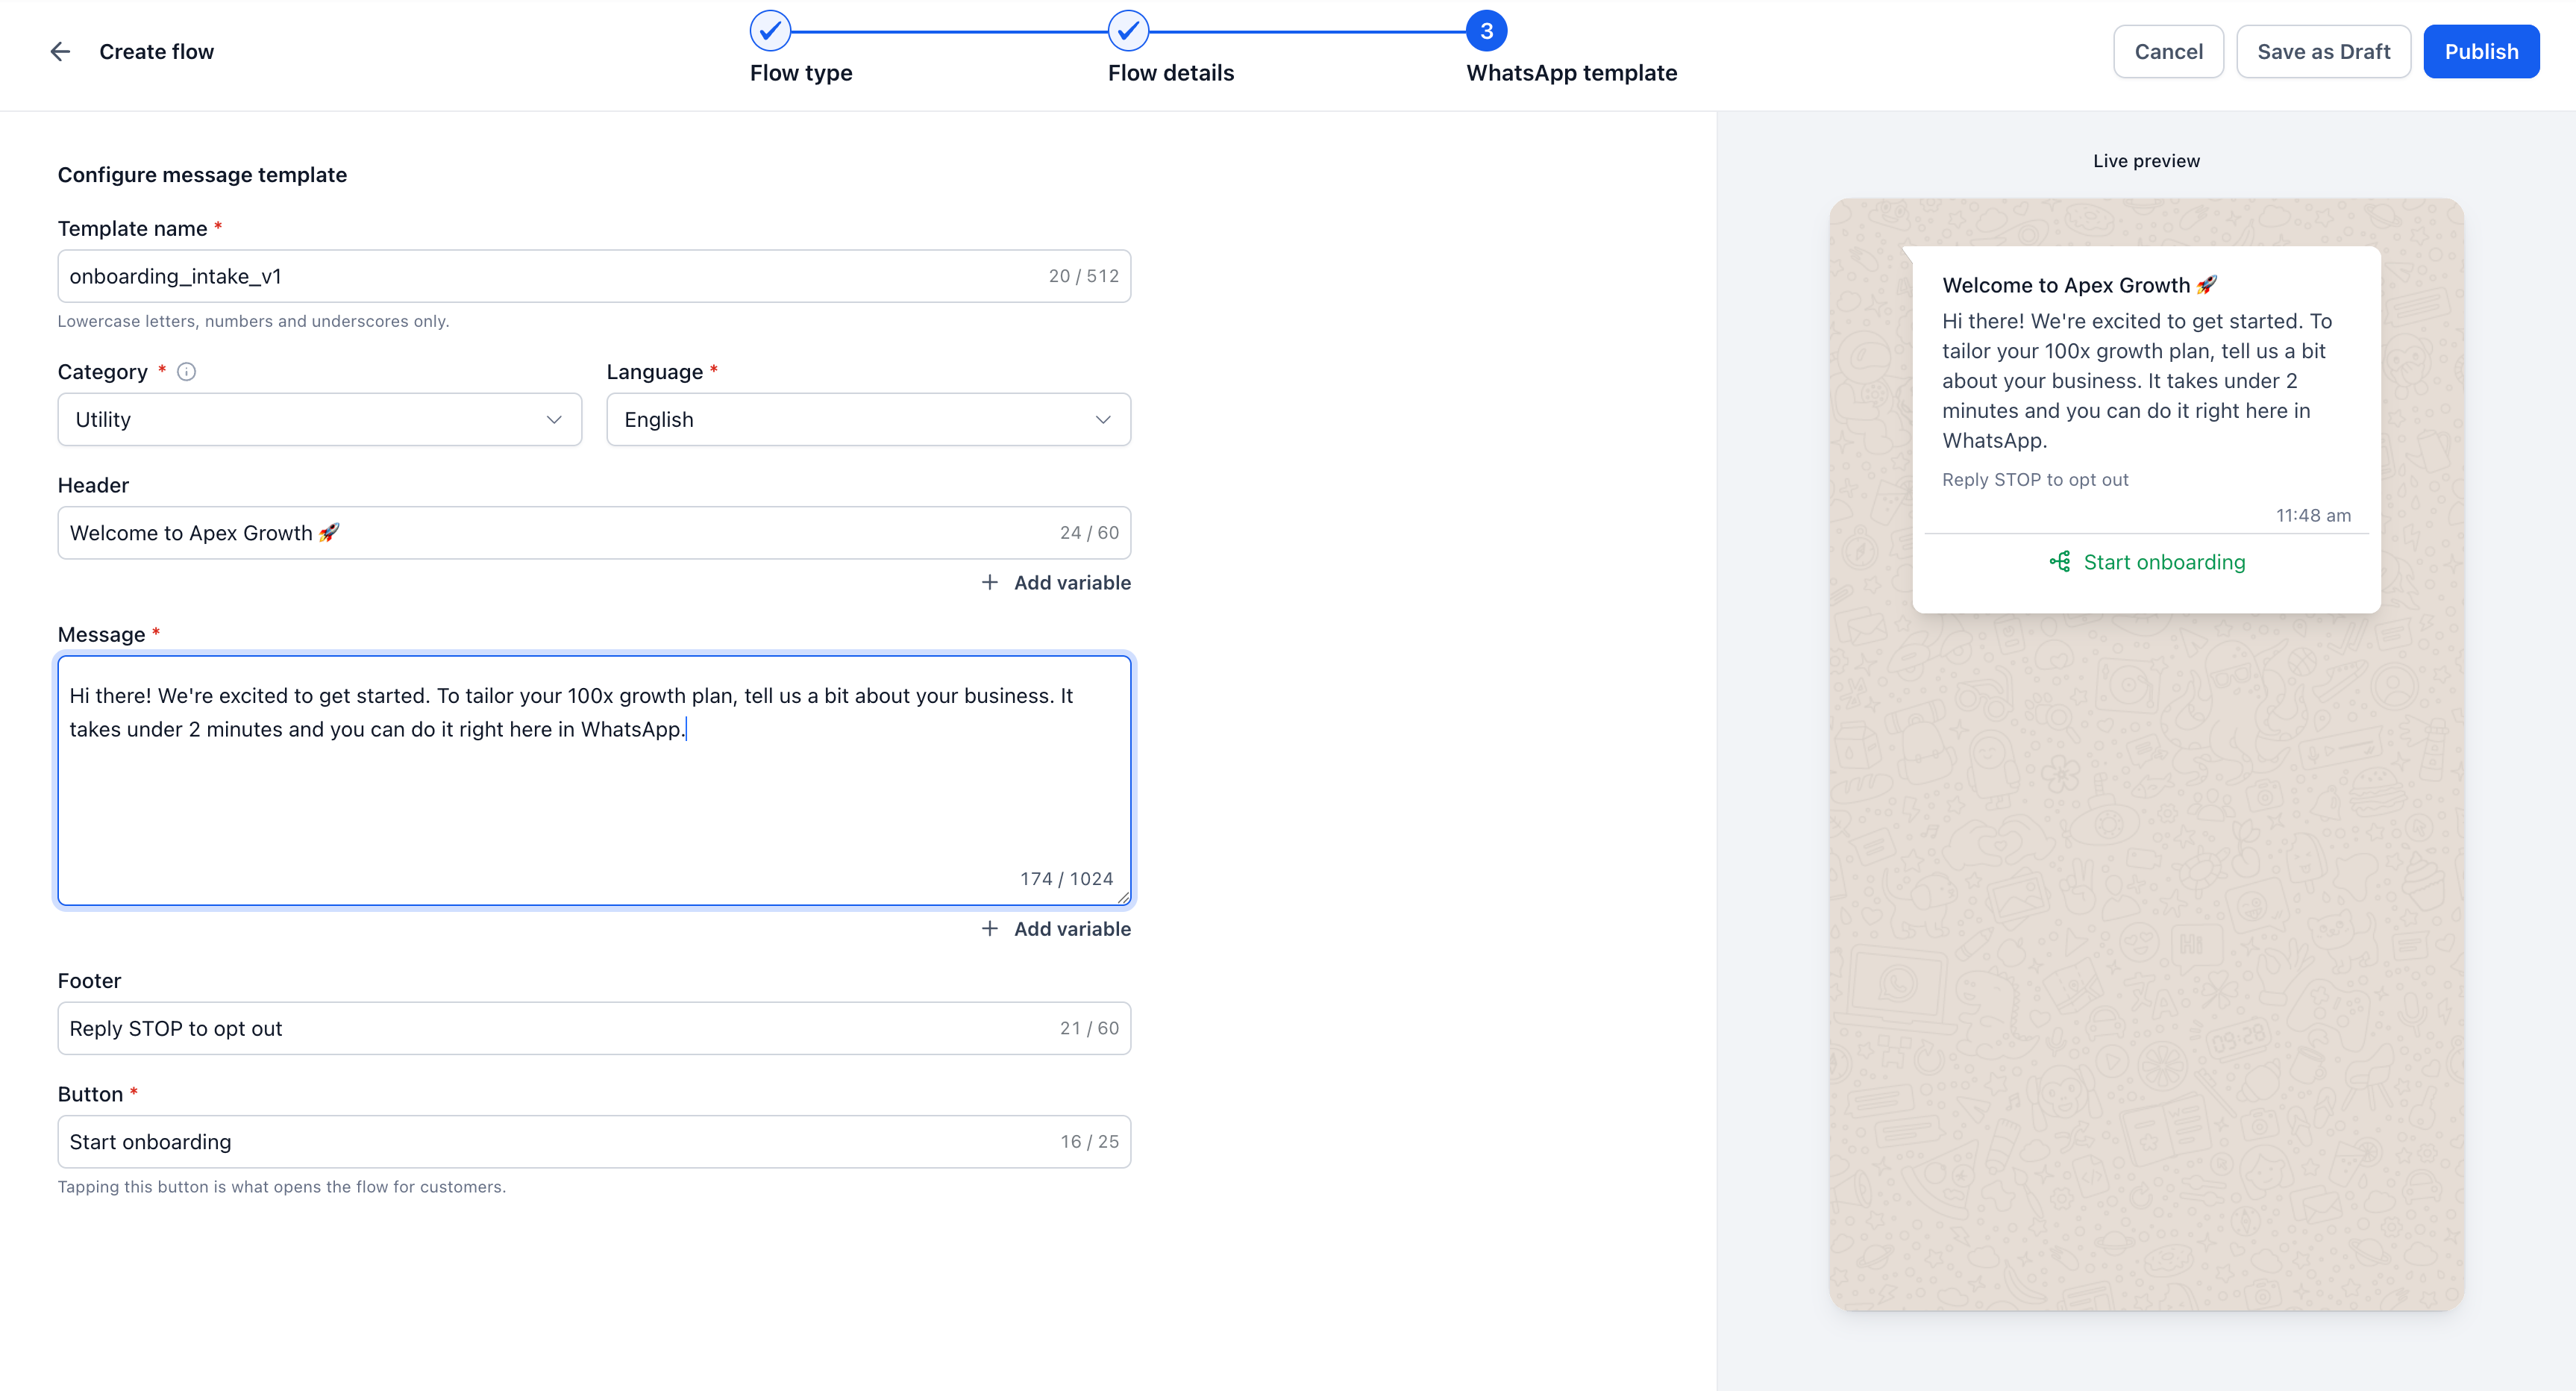Click Save as Draft
This screenshot has height=1391, width=2576.
point(2323,51)
